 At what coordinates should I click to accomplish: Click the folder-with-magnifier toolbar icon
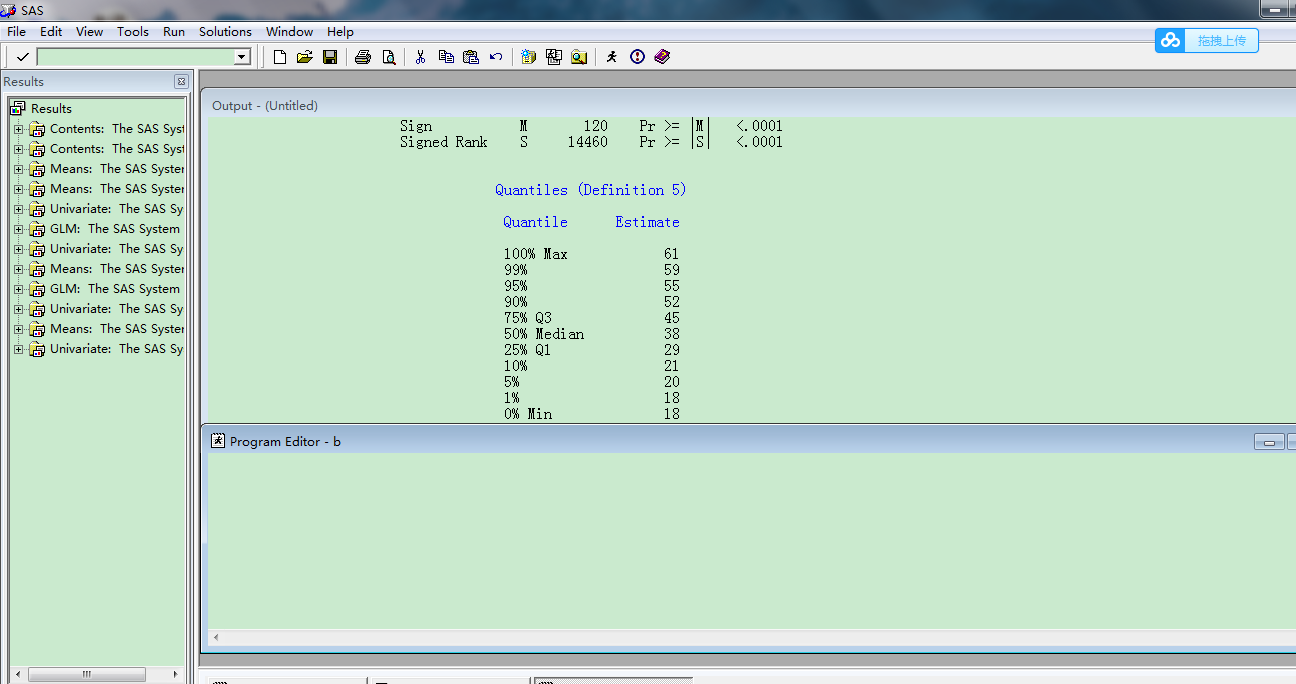pyautogui.click(x=579, y=57)
